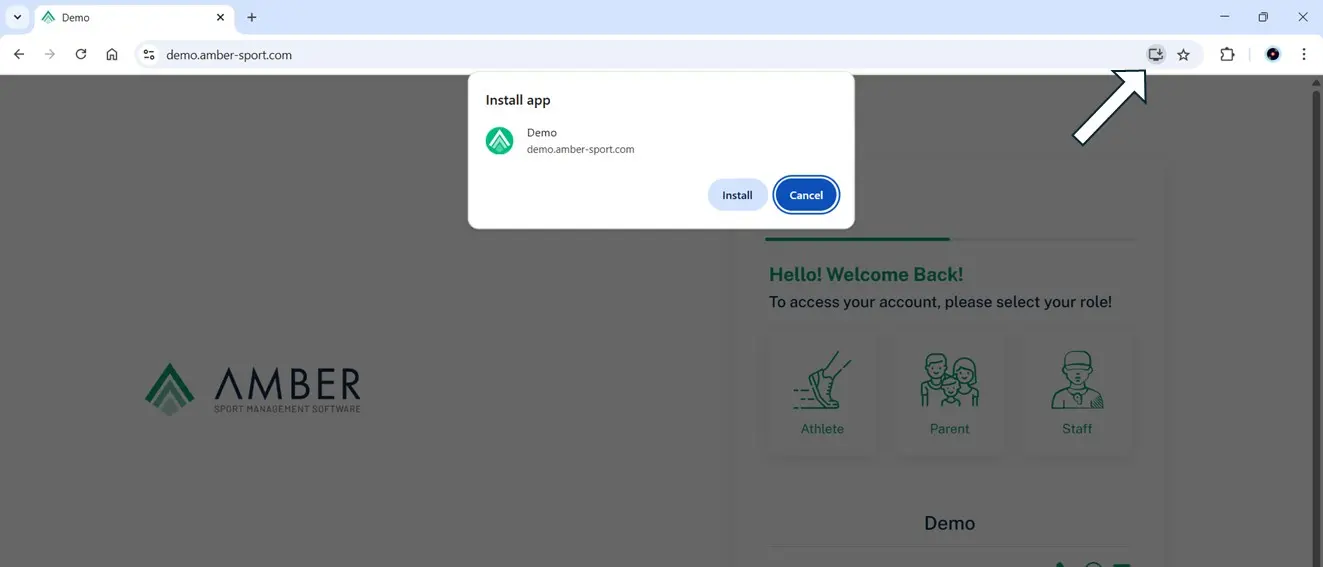This screenshot has width=1323, height=567.
Task: Select the Athlete role
Action: coord(823,394)
